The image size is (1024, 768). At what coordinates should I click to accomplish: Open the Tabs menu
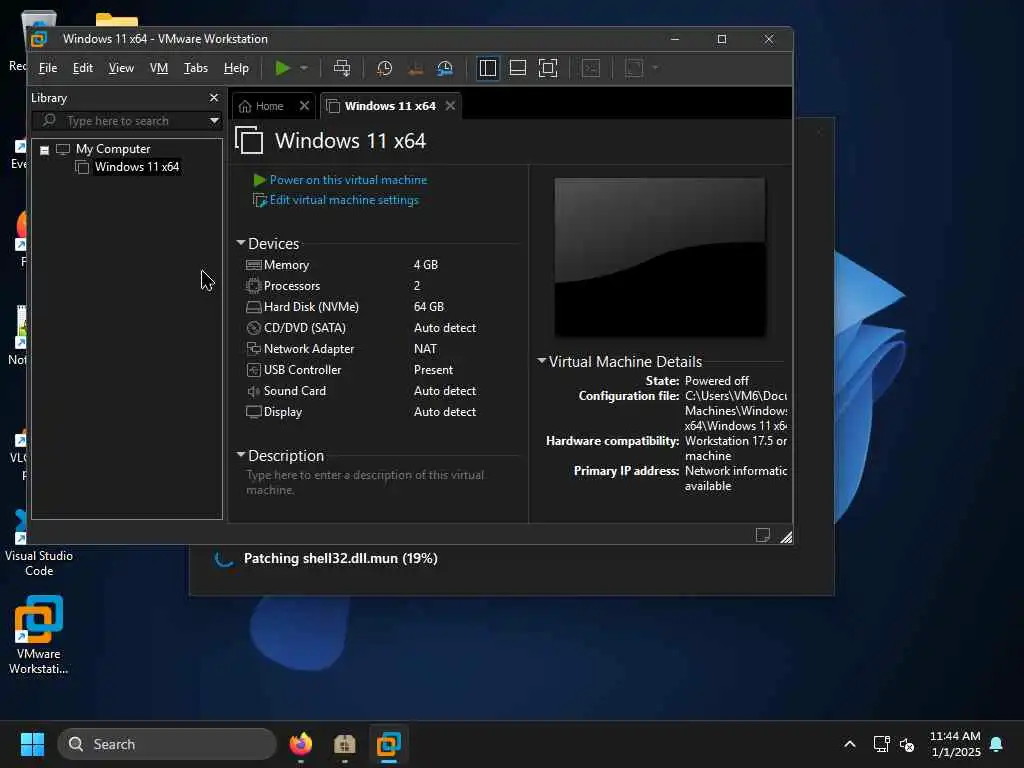point(196,68)
